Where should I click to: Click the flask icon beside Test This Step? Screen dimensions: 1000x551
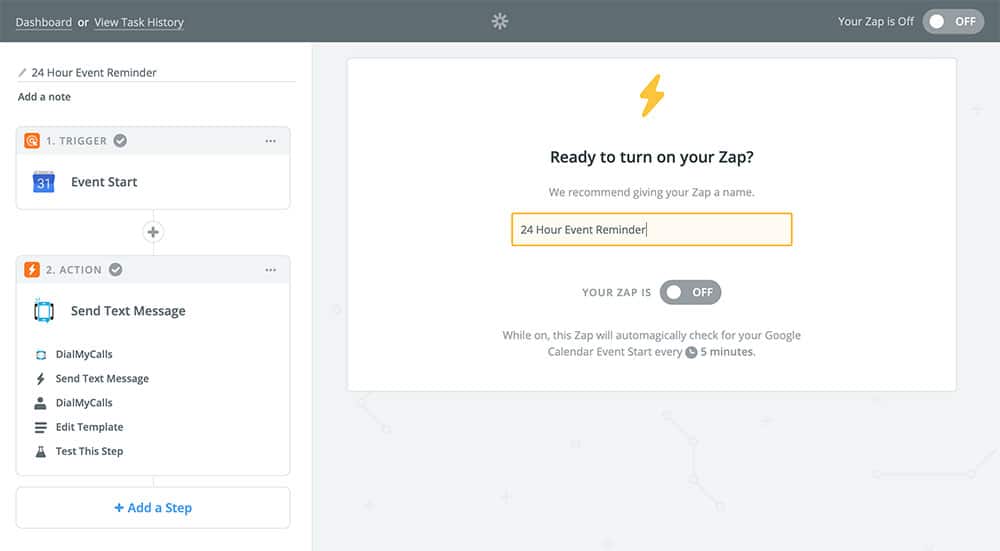tap(41, 451)
